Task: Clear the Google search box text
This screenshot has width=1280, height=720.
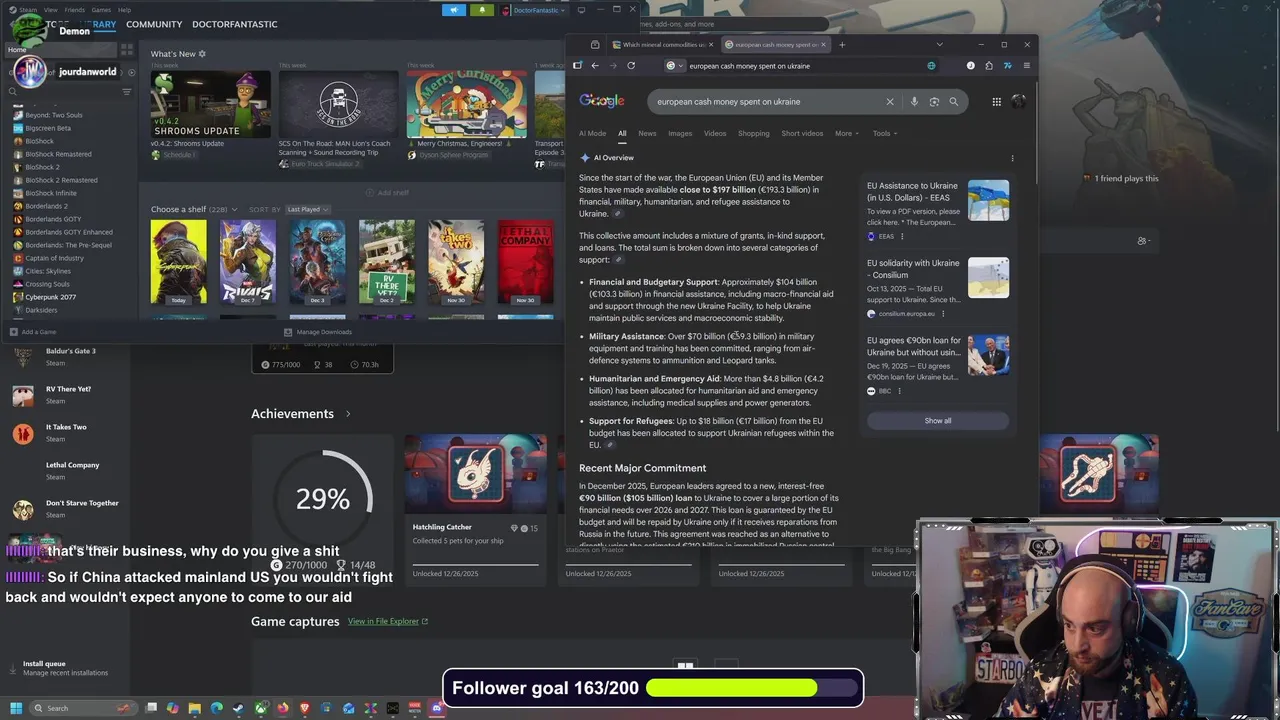Action: point(889,101)
